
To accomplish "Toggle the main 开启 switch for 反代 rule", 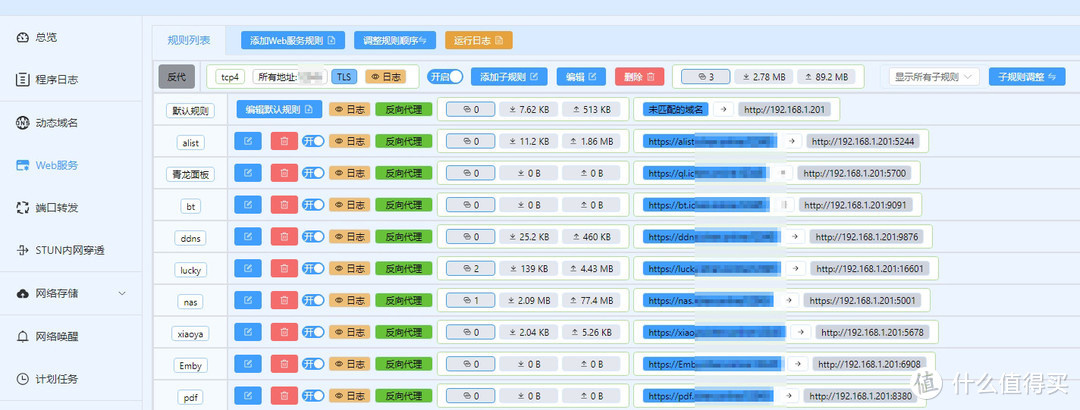I will tap(446, 76).
